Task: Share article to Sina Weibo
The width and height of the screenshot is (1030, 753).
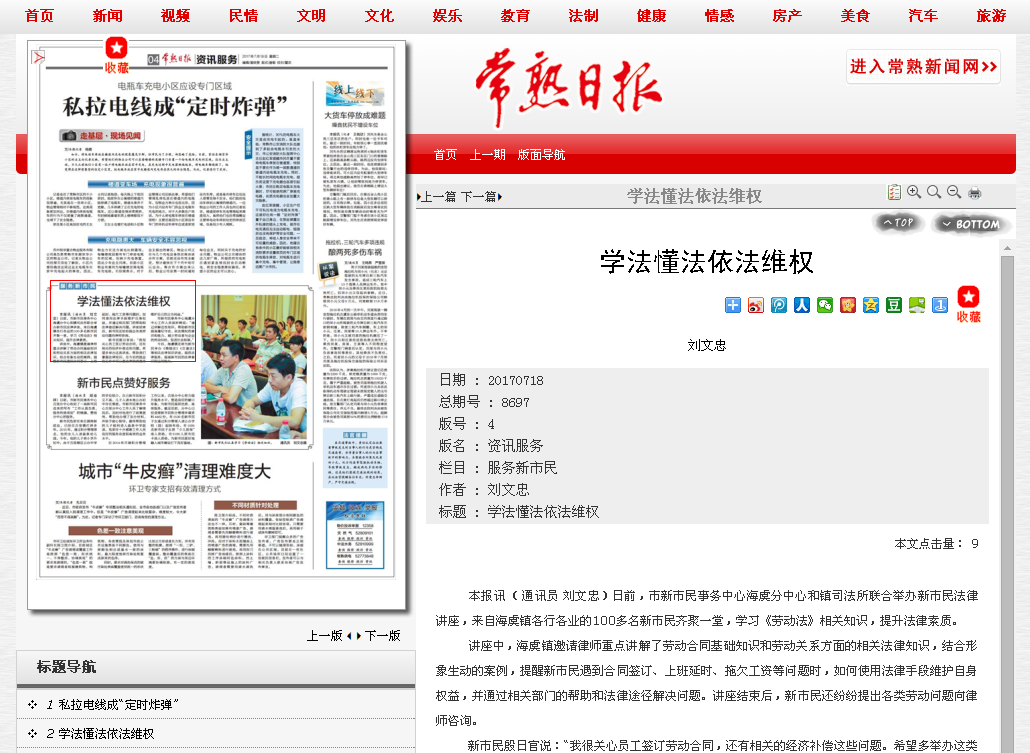Action: (x=755, y=305)
